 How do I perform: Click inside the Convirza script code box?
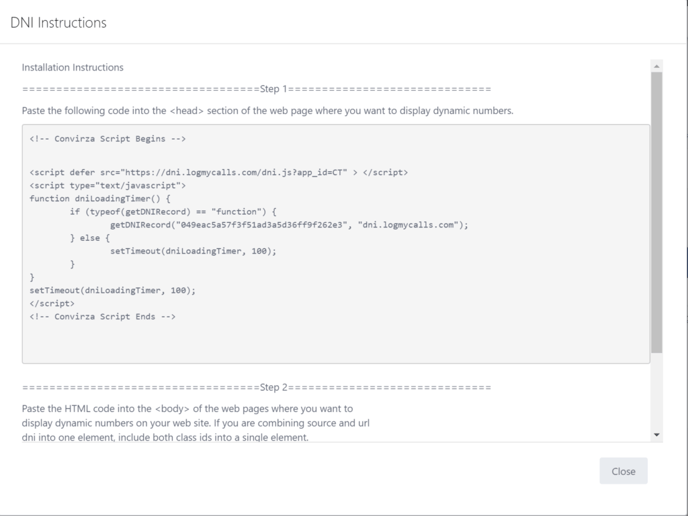coord(336,244)
